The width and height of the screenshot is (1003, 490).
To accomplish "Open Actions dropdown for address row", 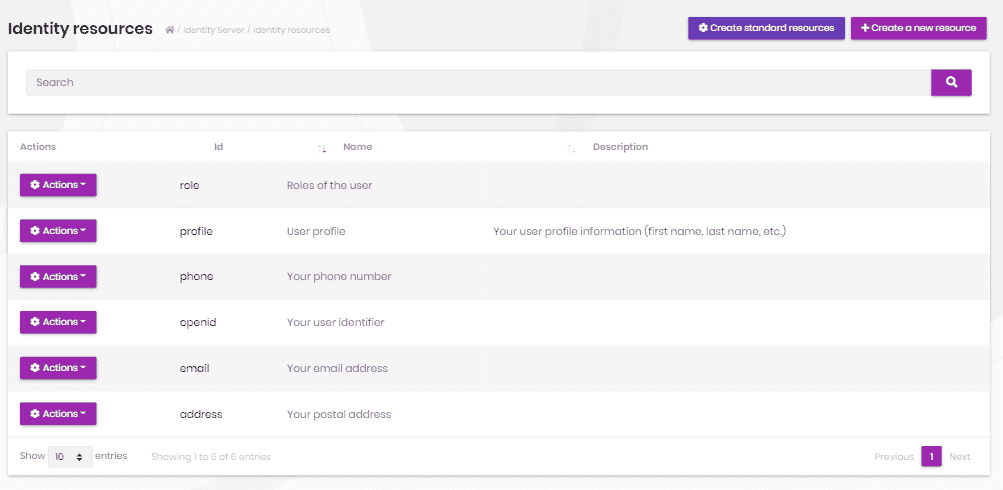I will pos(58,414).
